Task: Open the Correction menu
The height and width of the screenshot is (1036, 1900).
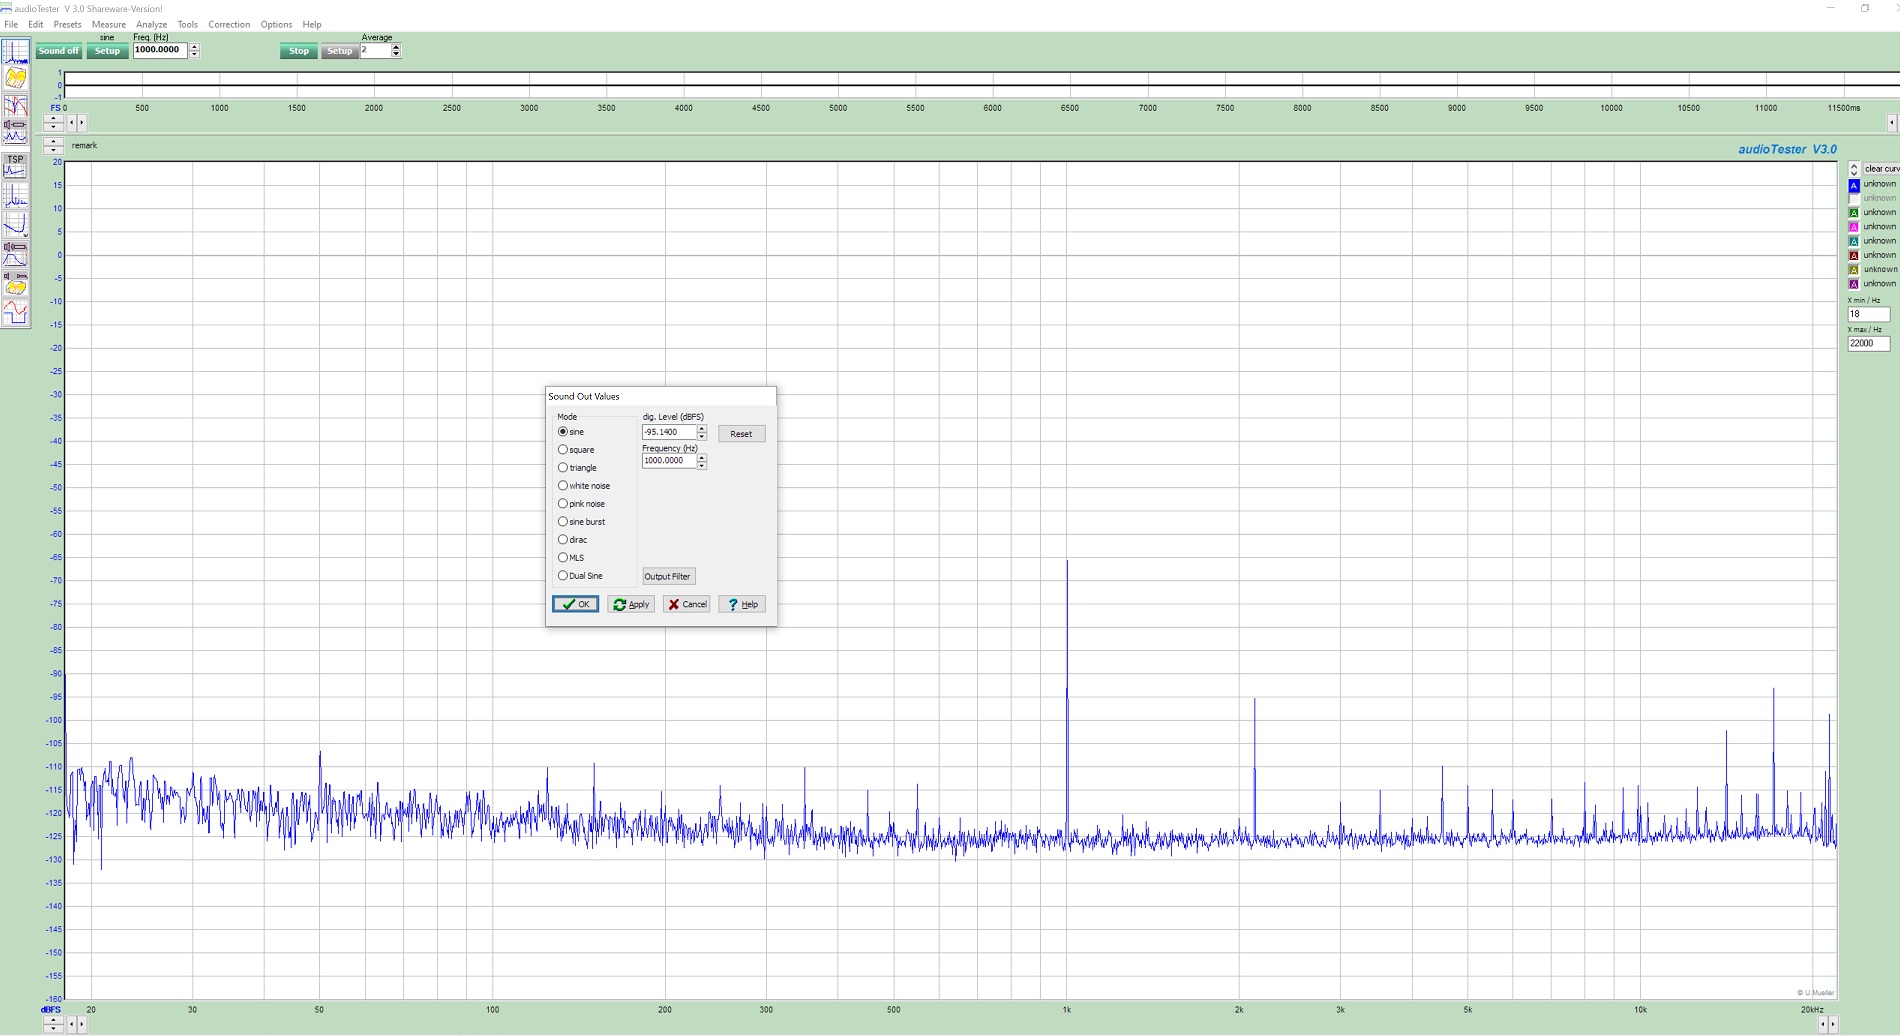Action: tap(229, 24)
